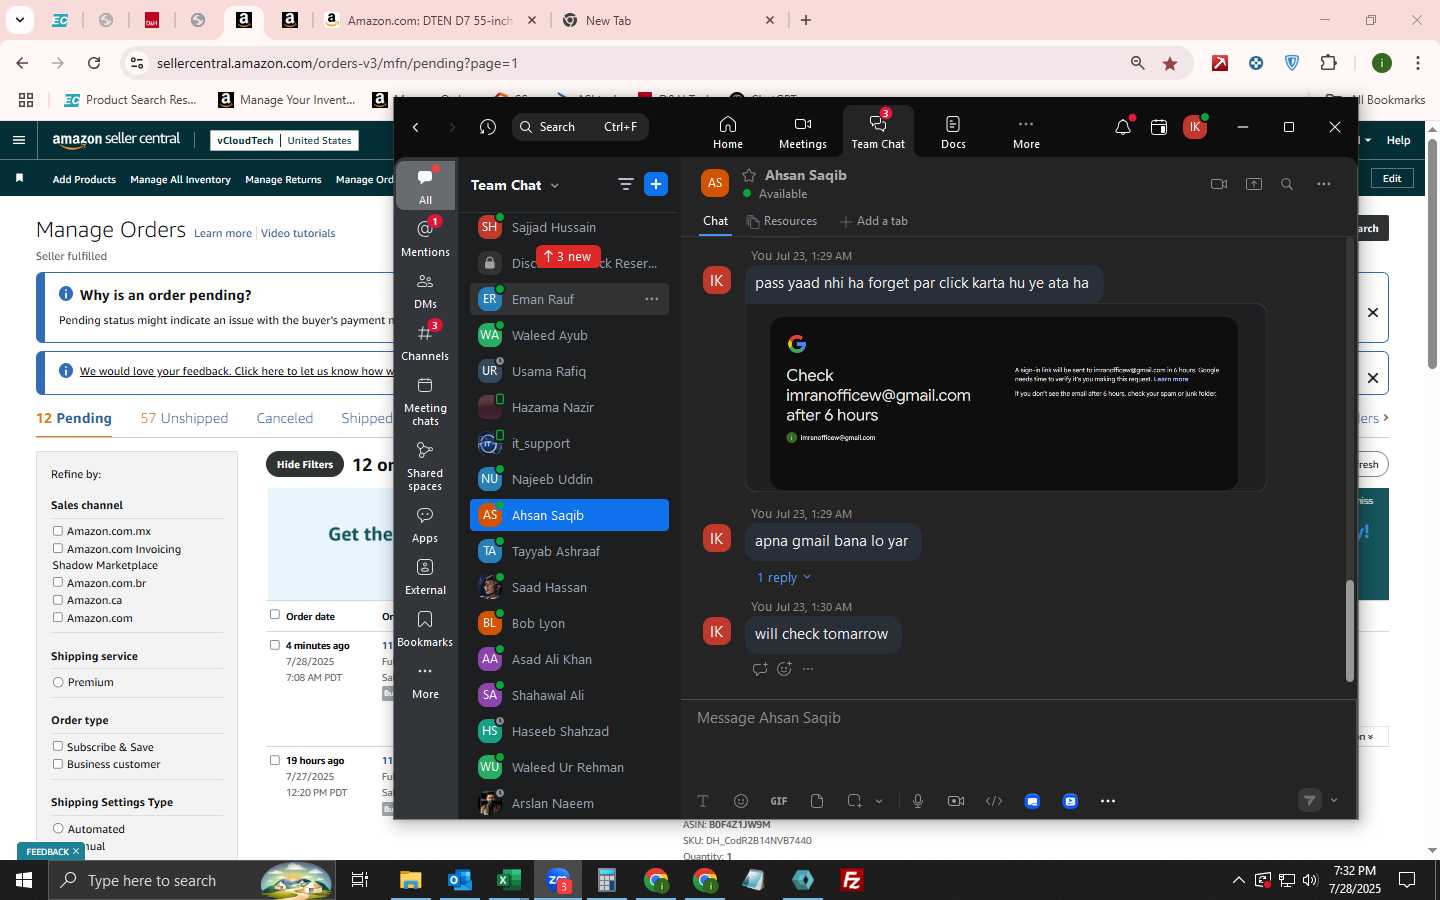Viewport: 1440px width, 900px height.
Task: Create new chat with plus button
Action: pyautogui.click(x=656, y=184)
